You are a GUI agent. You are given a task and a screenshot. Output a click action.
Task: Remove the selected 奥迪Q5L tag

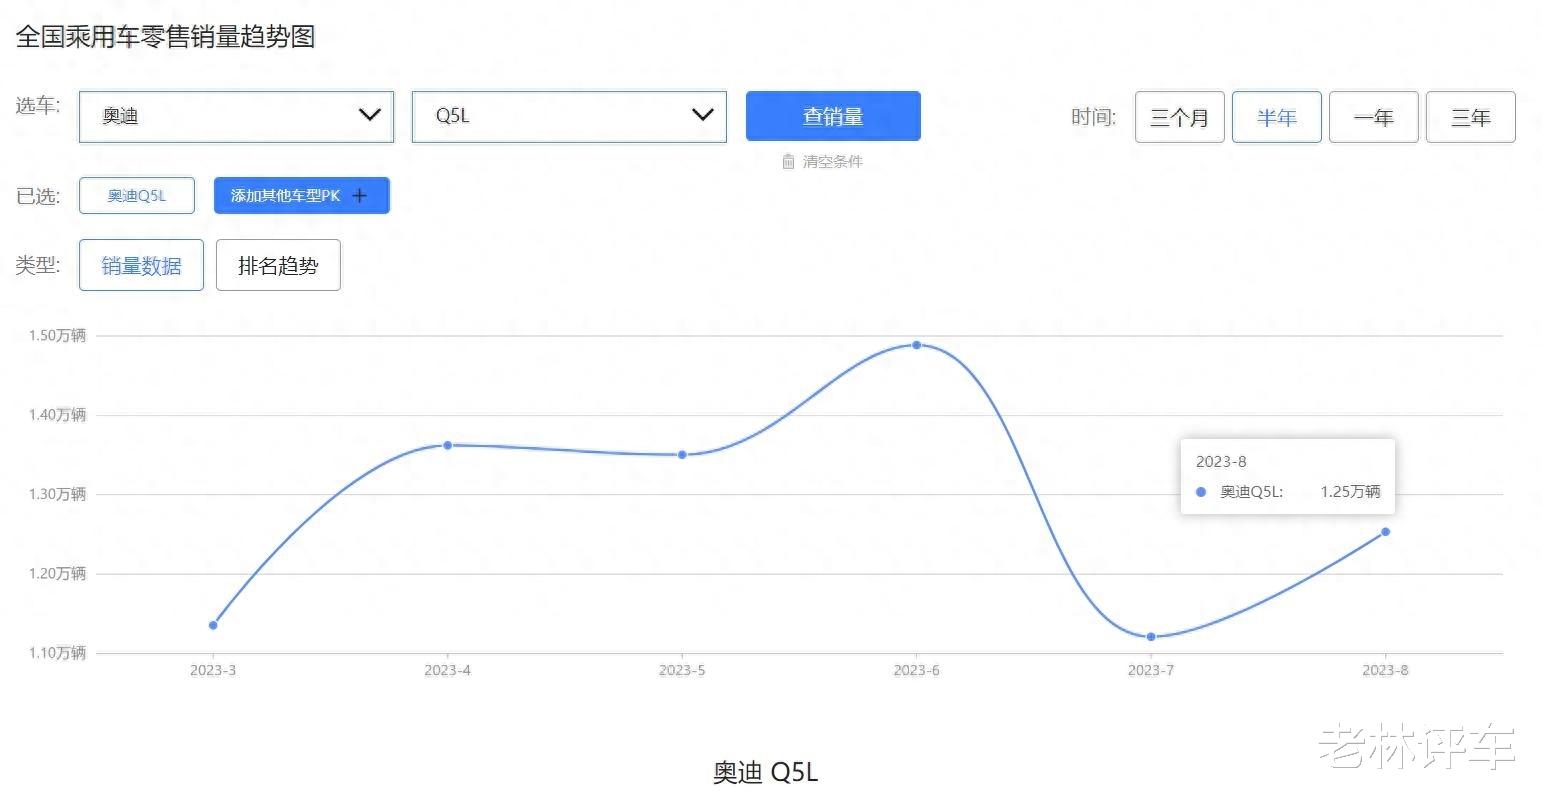pos(137,196)
